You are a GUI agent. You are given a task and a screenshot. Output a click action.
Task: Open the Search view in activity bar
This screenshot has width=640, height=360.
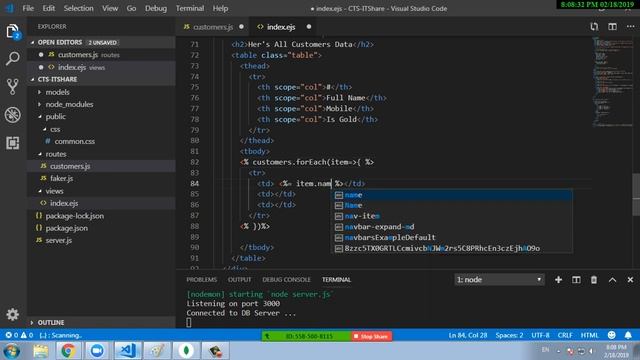(x=13, y=58)
